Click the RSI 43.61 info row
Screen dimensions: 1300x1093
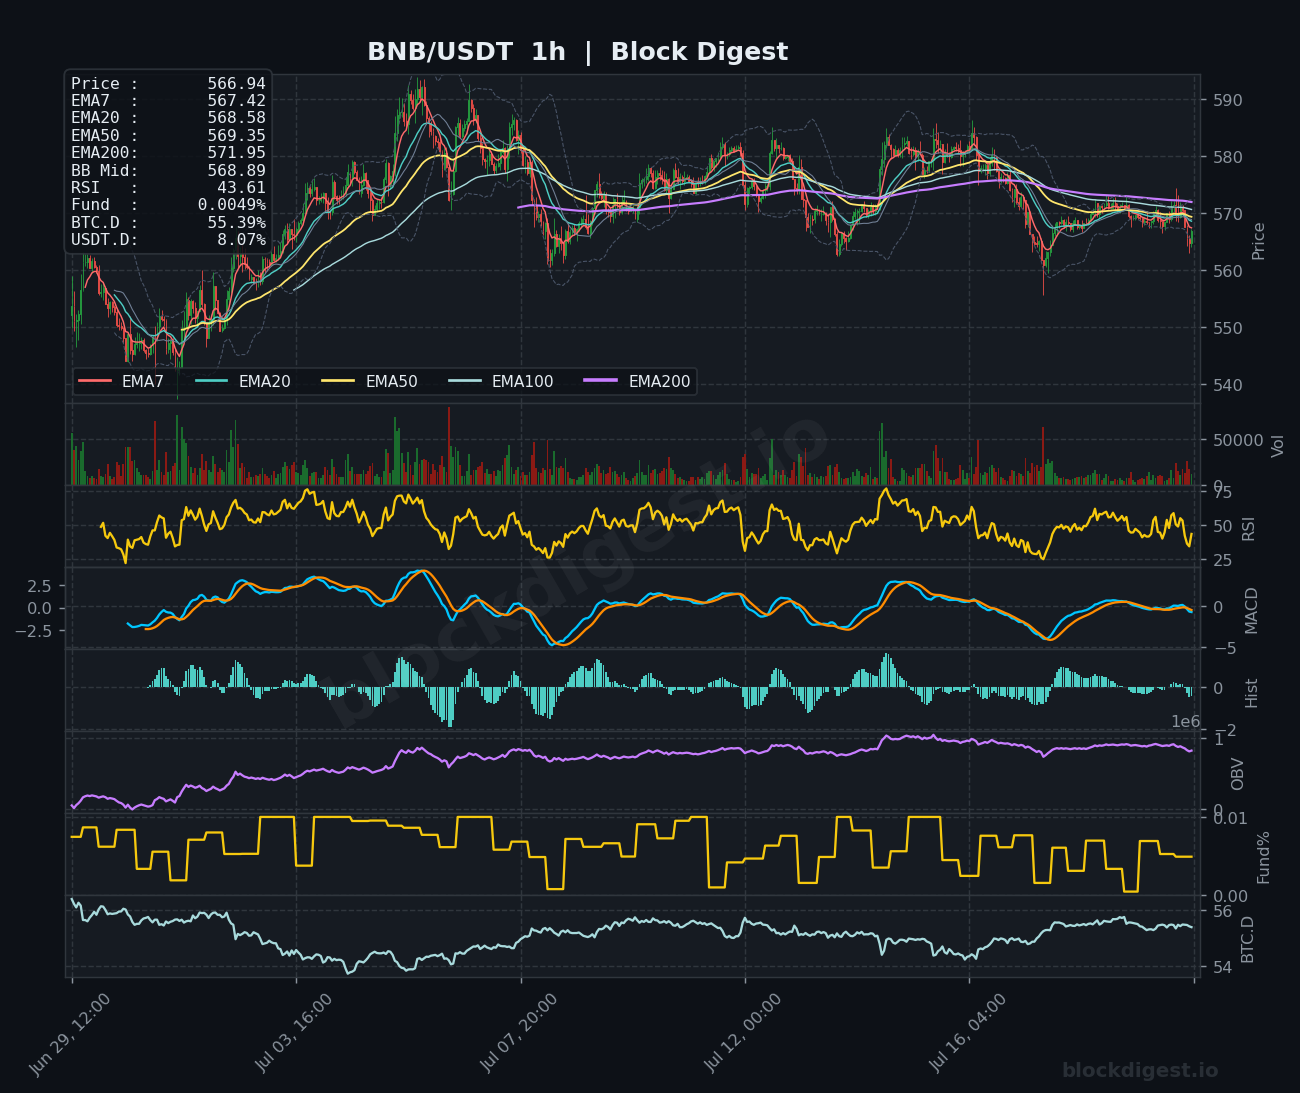coord(168,188)
